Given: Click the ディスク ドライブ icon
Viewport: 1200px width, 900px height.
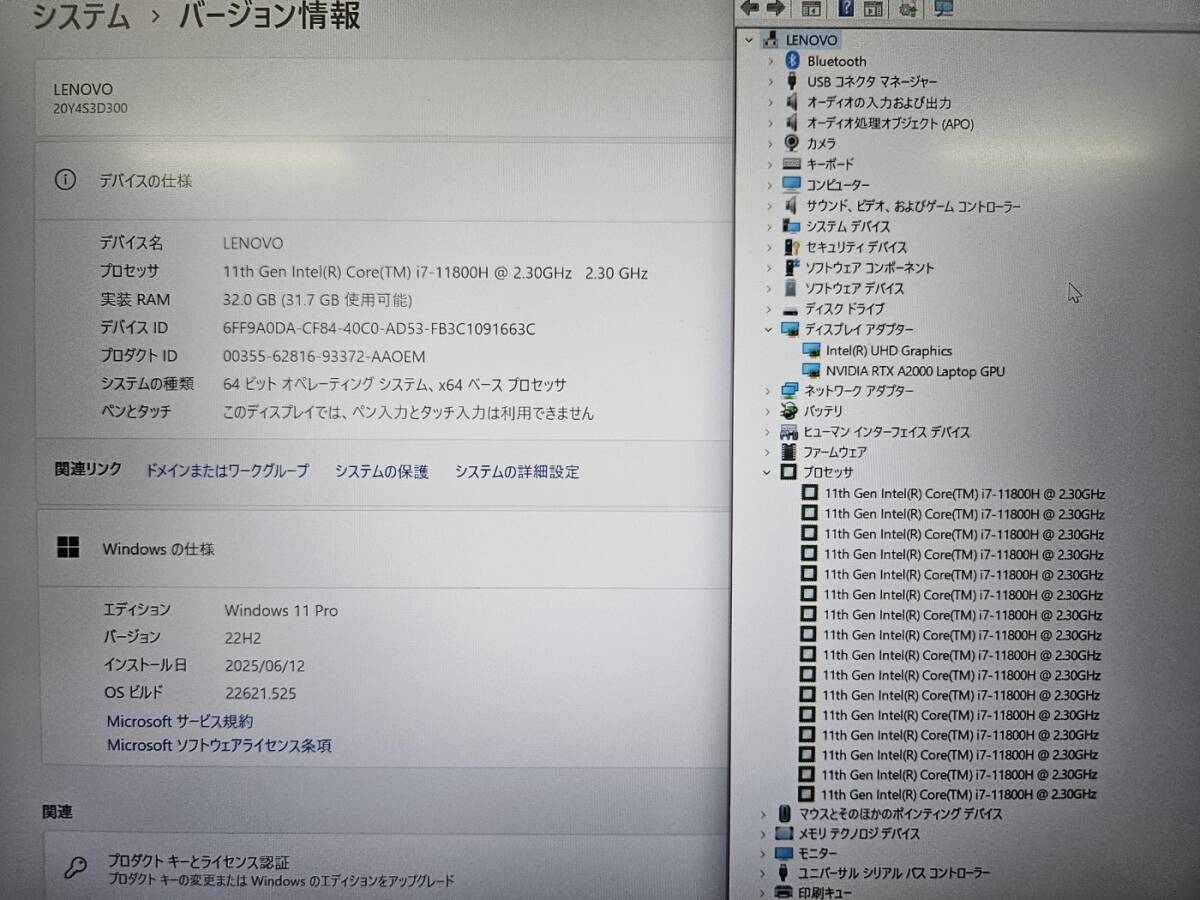Looking at the screenshot, I should (791, 309).
